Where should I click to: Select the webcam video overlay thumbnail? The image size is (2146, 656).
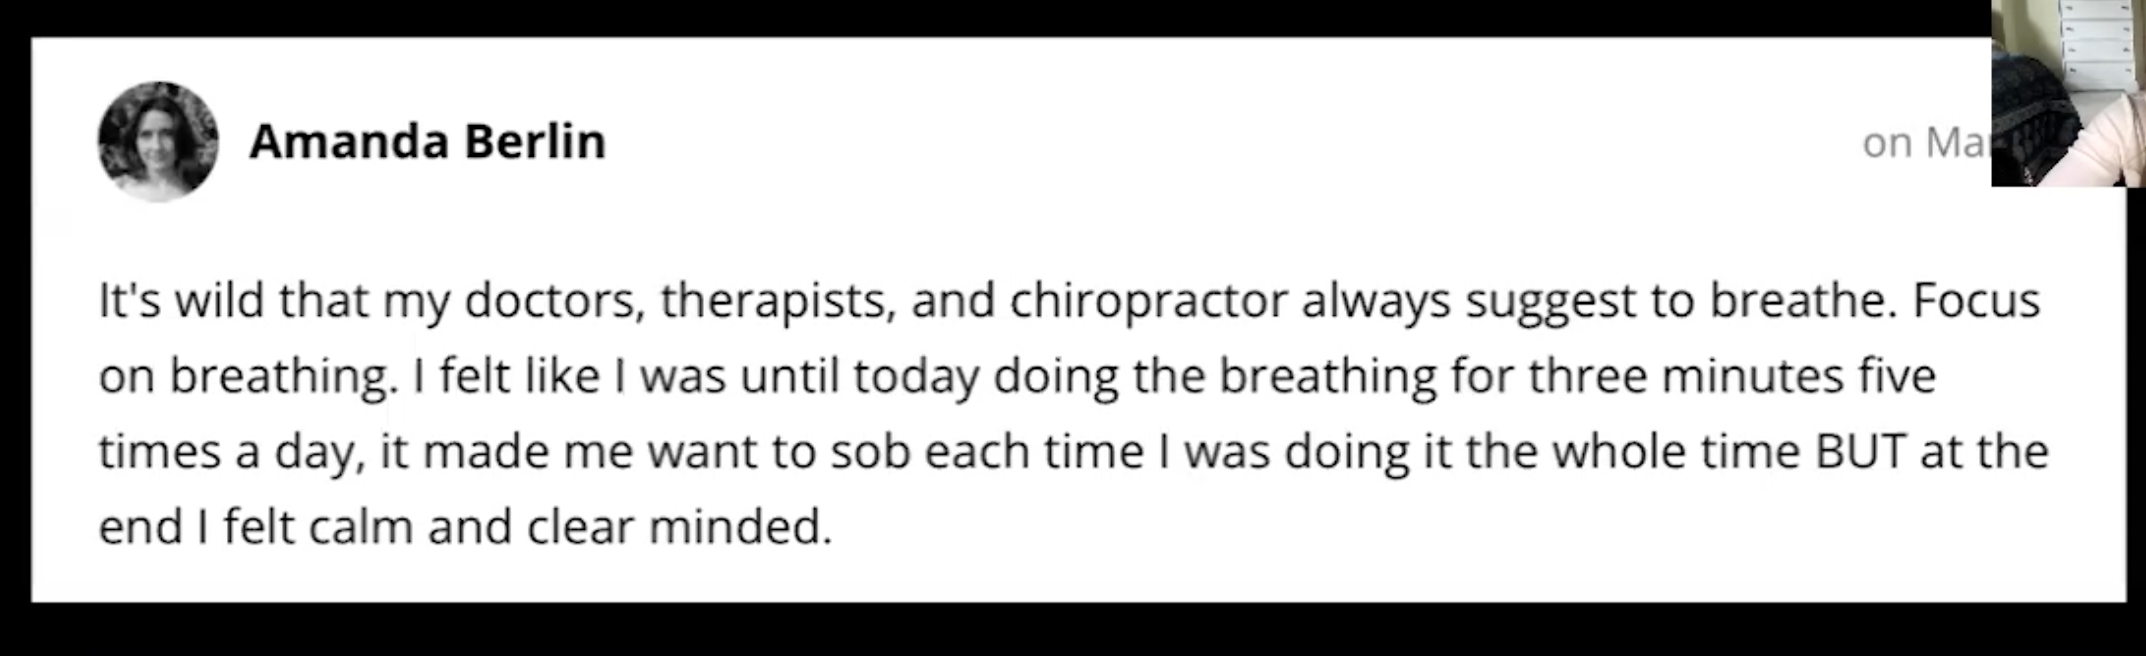coord(2068,93)
